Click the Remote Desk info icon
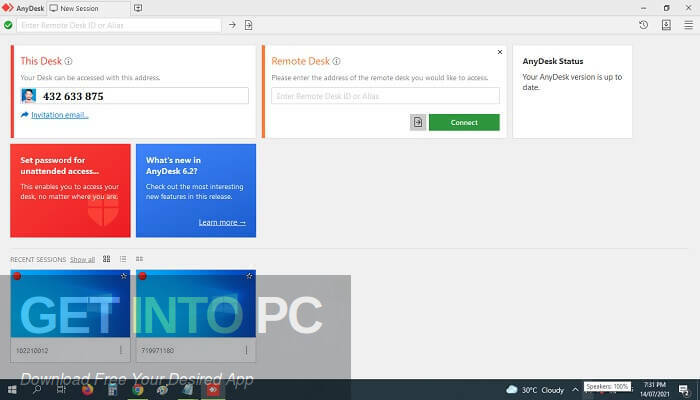 coord(336,61)
